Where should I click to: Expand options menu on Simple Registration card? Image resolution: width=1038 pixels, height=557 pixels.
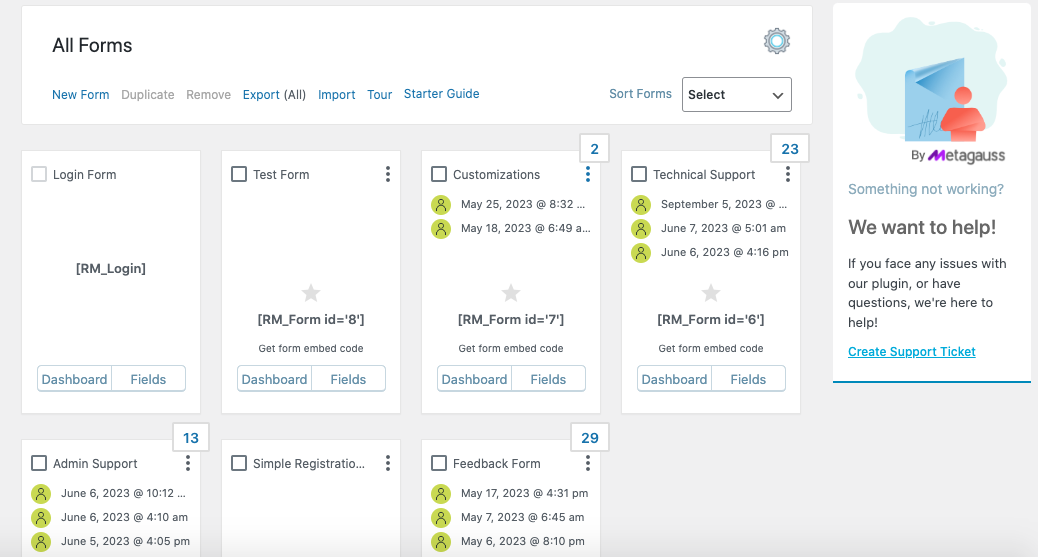pos(388,463)
